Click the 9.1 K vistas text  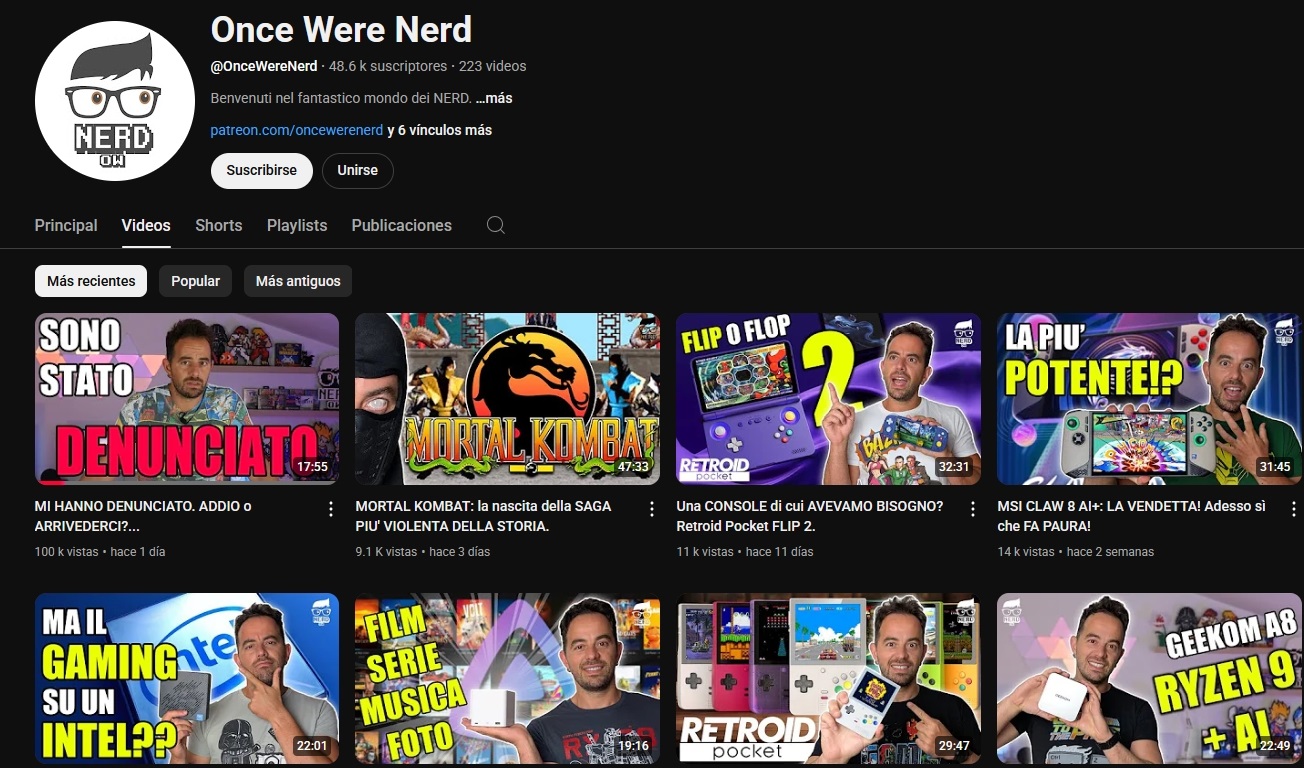point(386,552)
